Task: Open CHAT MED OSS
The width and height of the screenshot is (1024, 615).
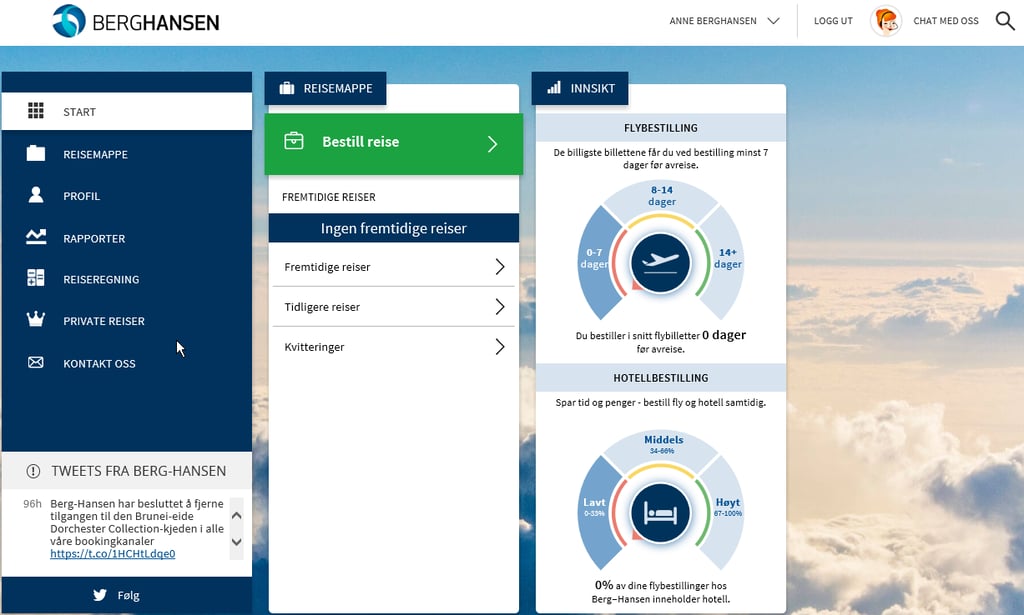Action: [946, 21]
